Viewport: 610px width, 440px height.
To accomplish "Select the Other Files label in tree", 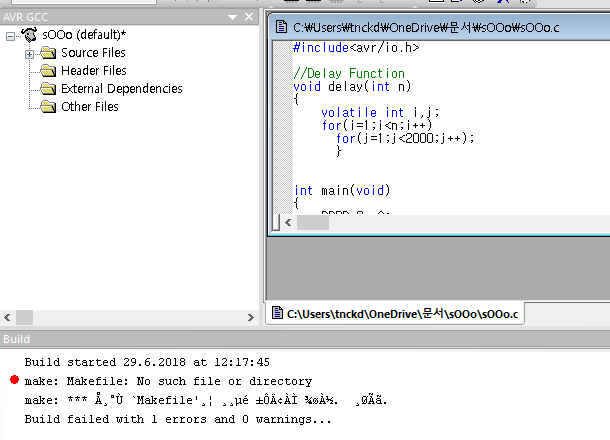I will [x=89, y=107].
